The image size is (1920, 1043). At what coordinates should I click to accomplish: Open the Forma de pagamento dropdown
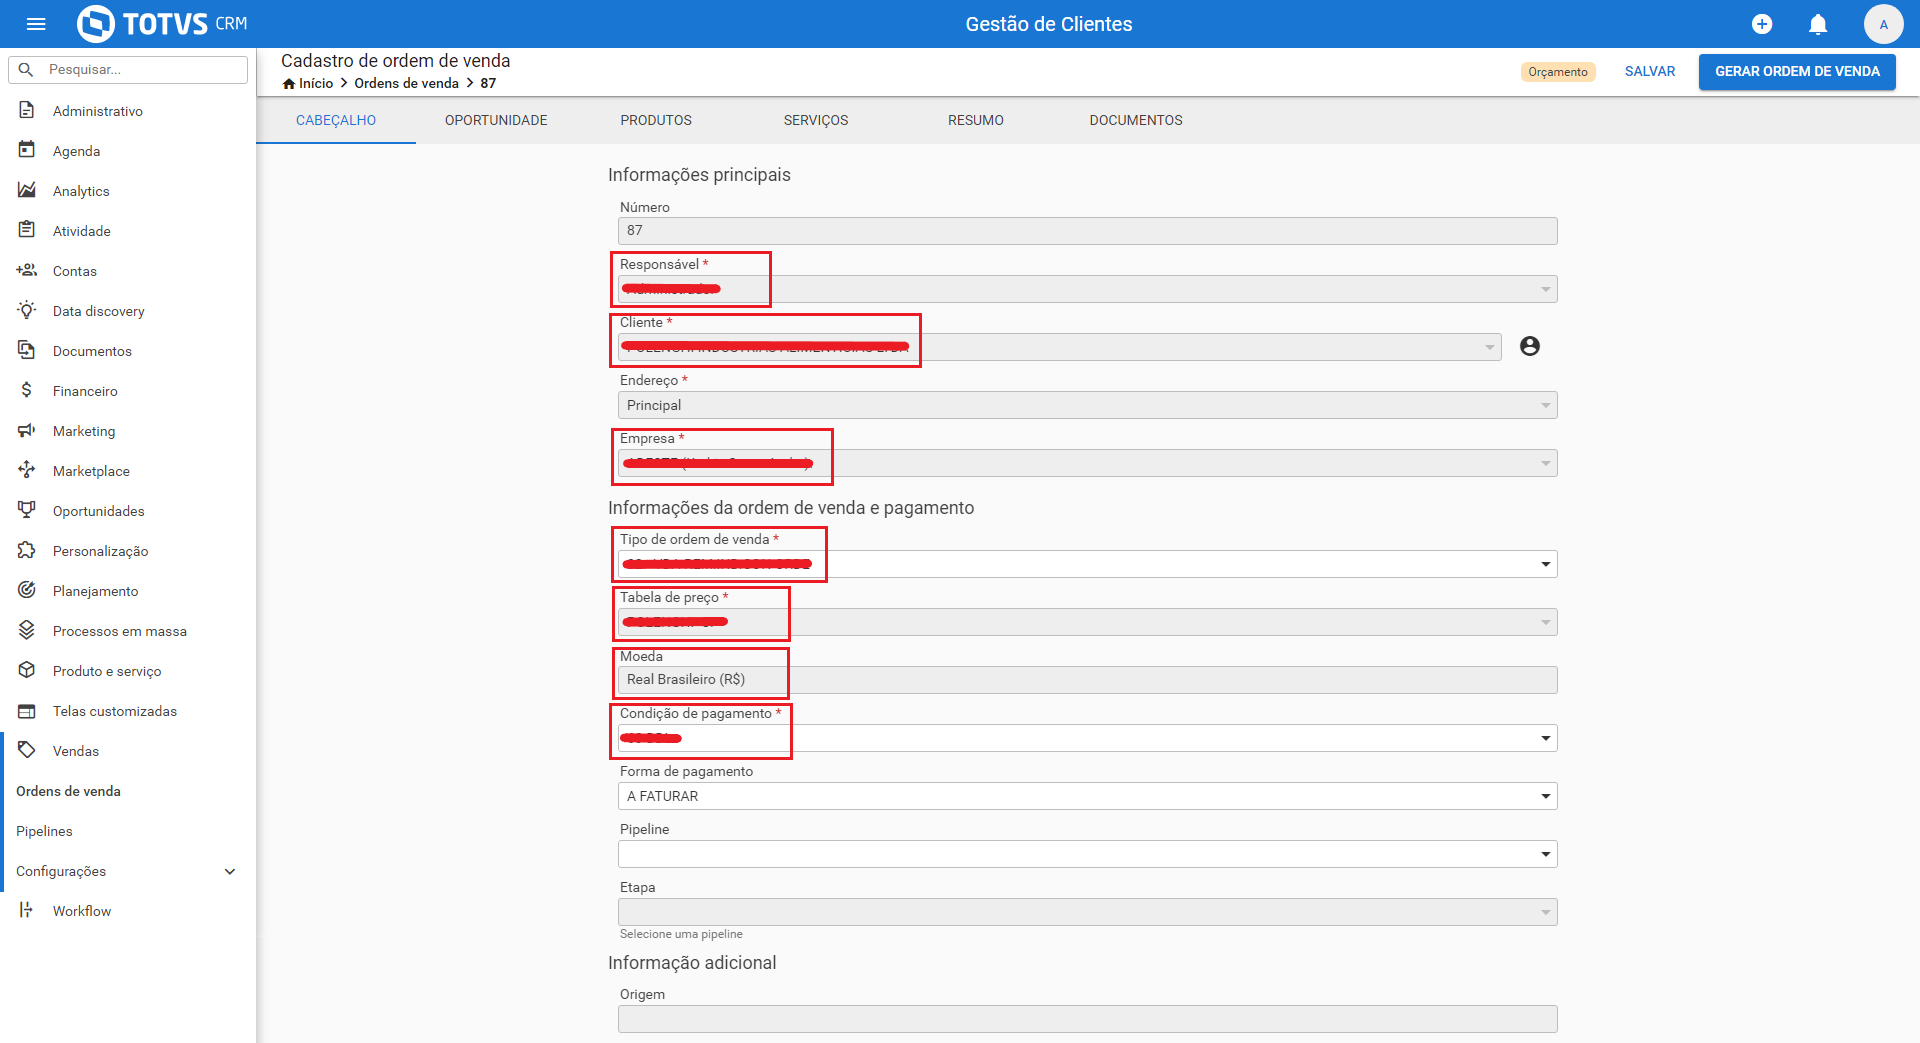pos(1088,796)
